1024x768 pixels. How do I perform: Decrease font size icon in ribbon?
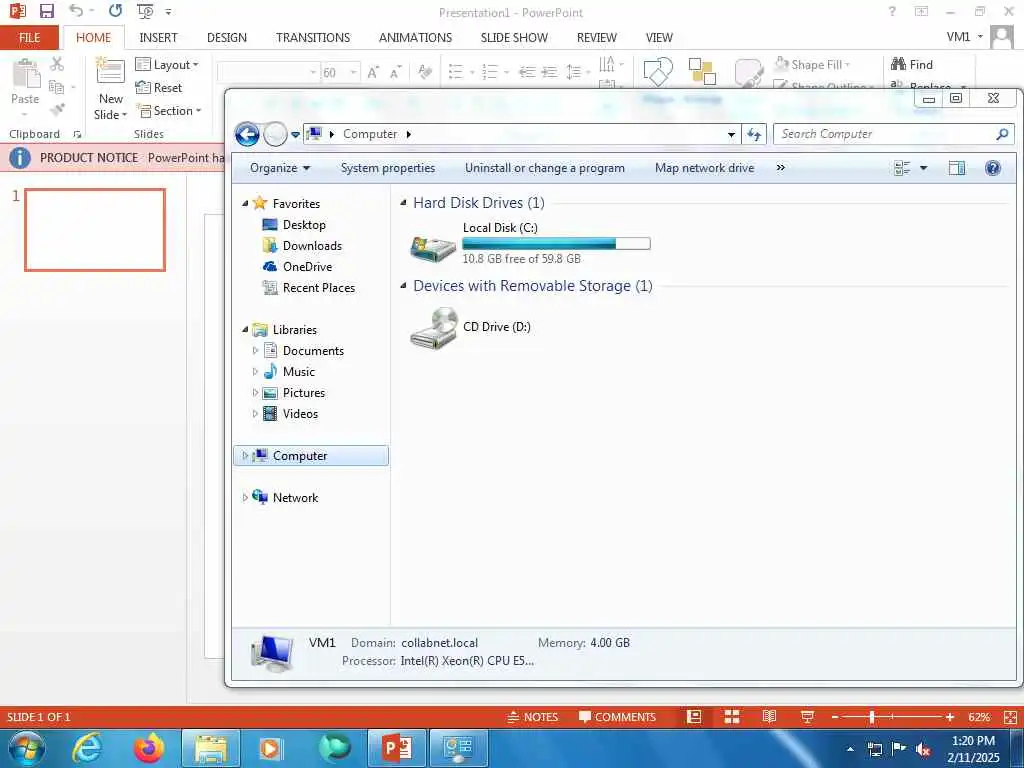point(395,72)
